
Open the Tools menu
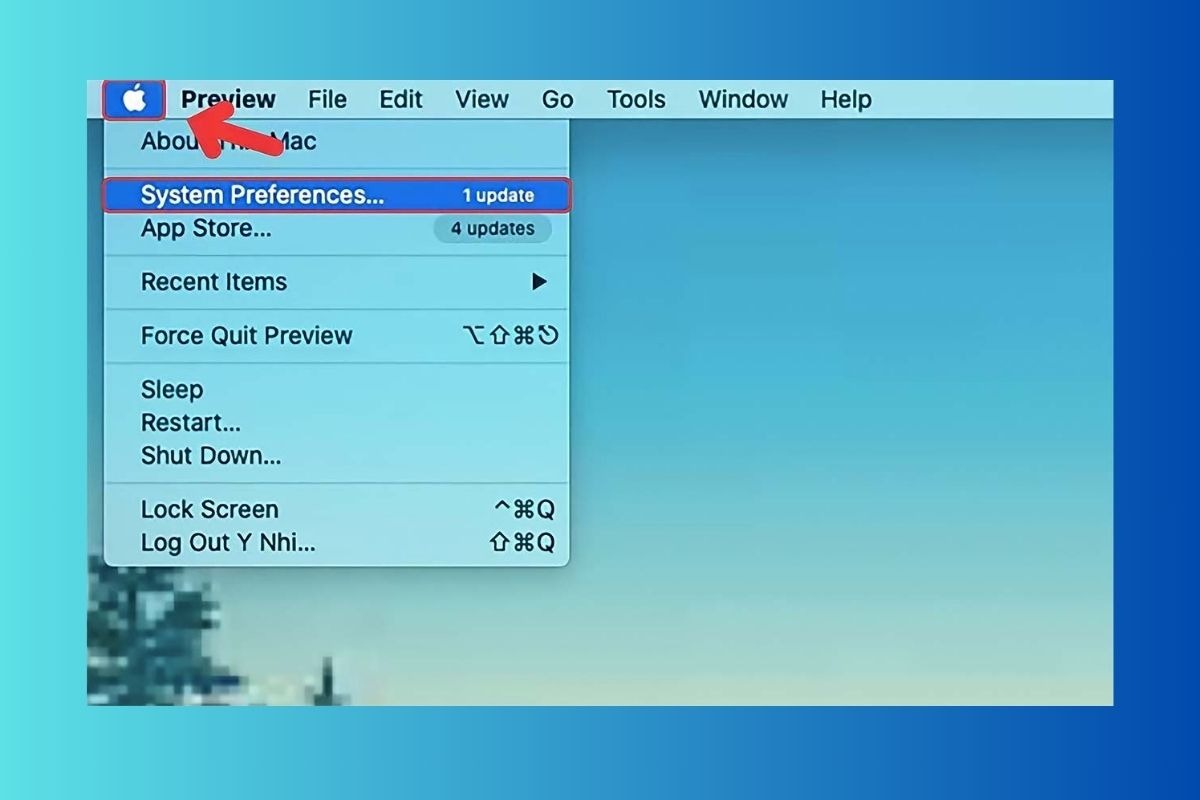tap(636, 100)
